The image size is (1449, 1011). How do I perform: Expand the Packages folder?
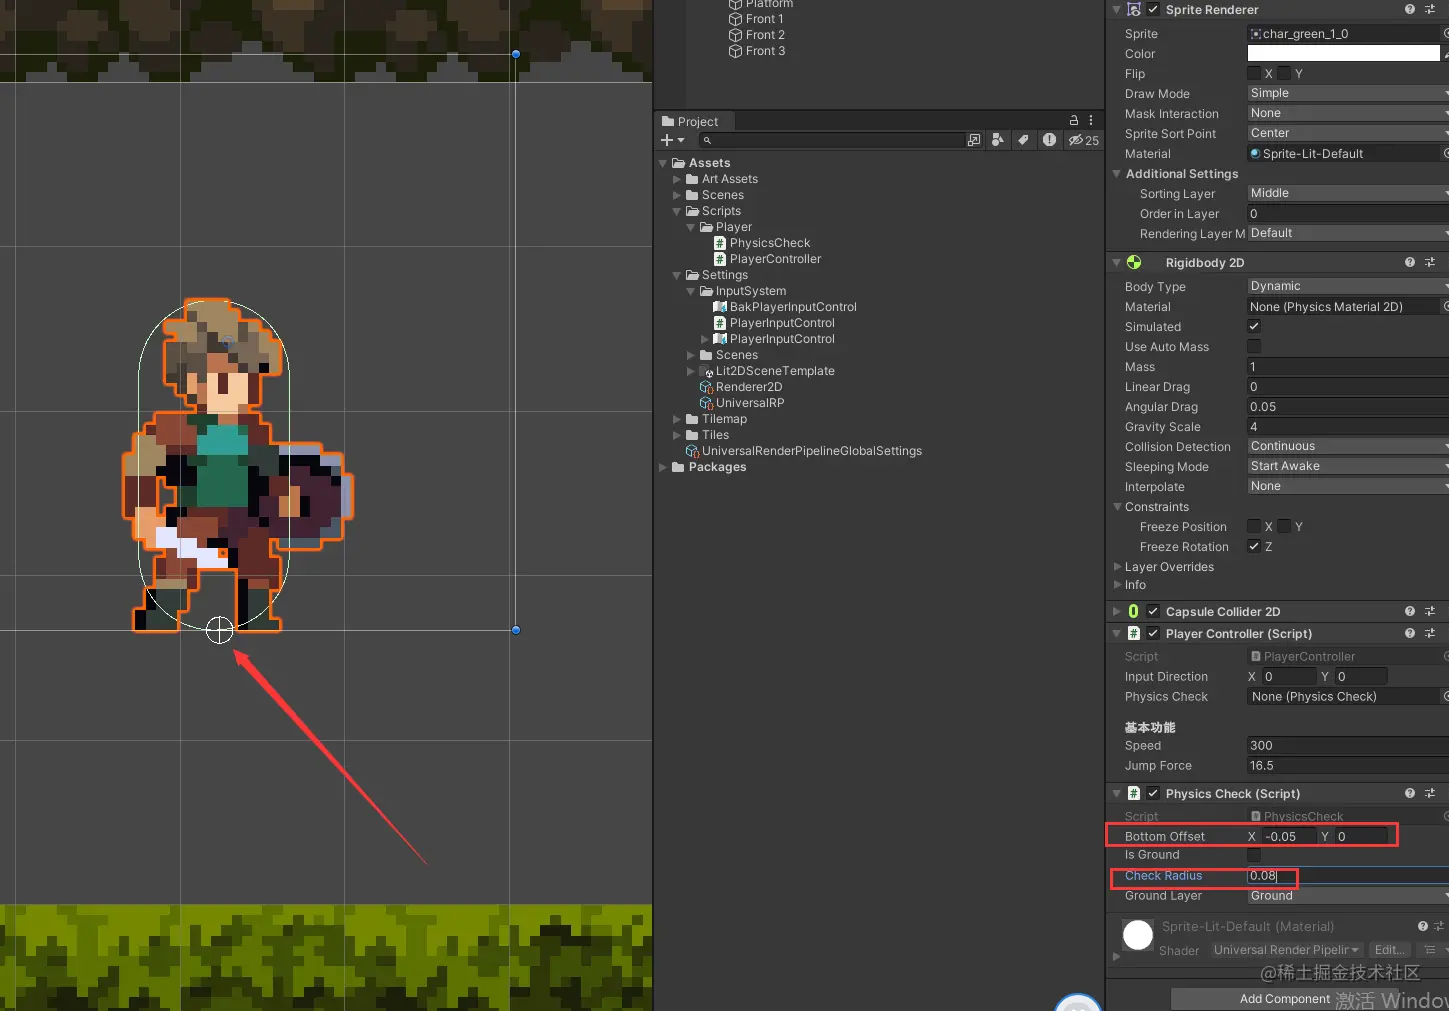pos(663,467)
